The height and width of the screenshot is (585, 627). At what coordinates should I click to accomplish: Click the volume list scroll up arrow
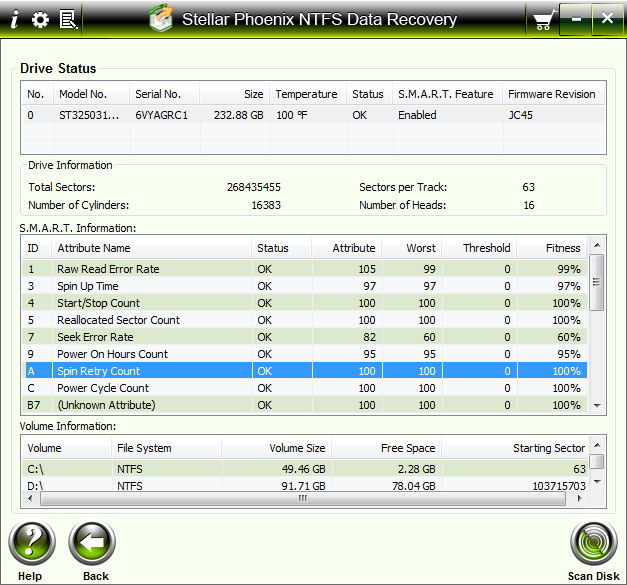coord(597,445)
